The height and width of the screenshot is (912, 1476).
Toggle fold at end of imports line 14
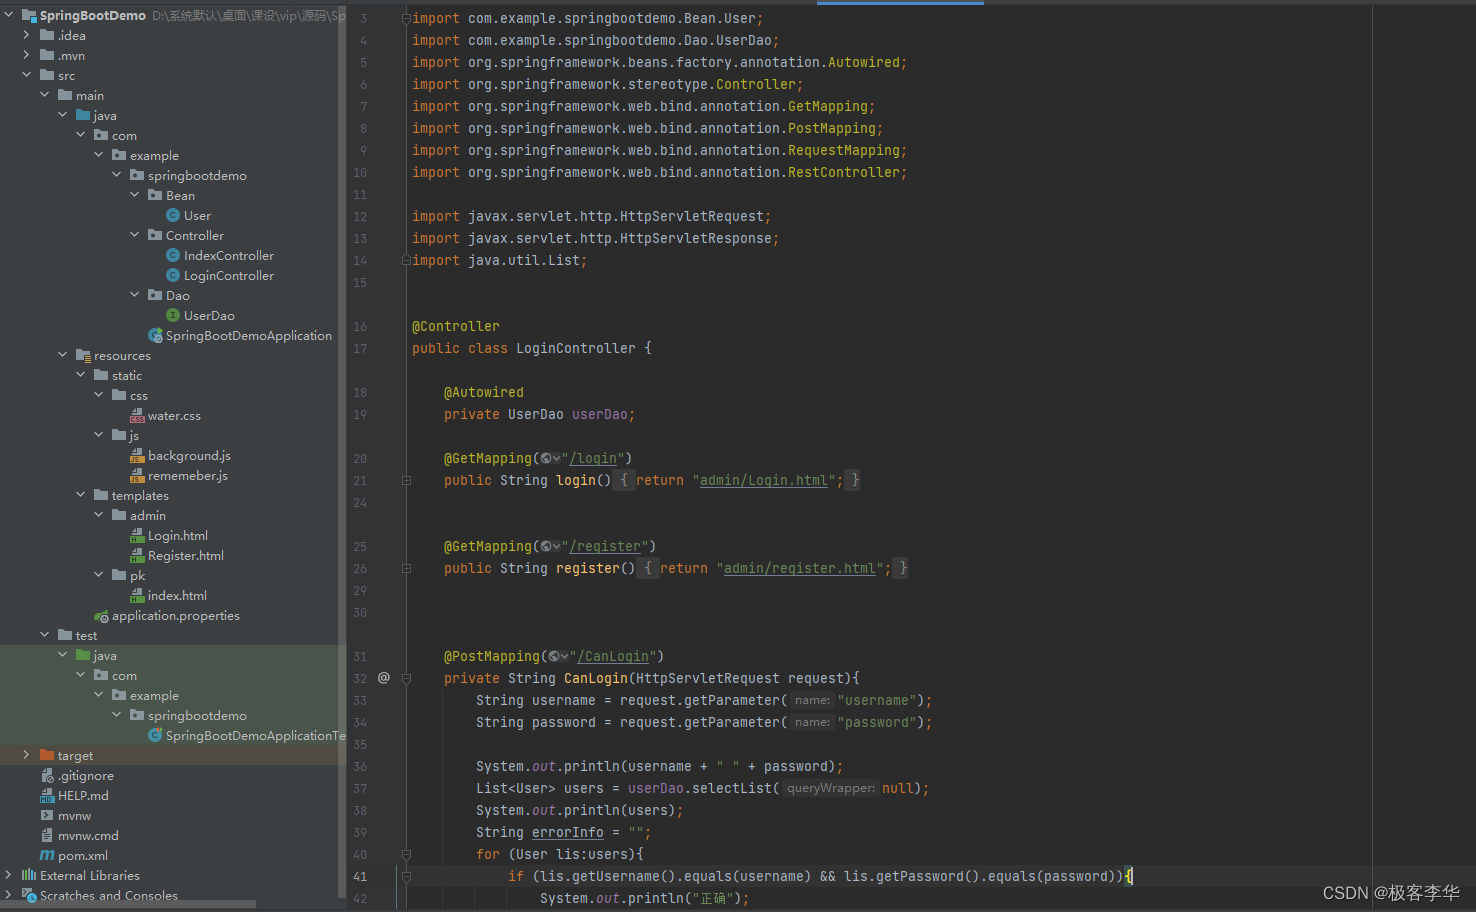406,260
